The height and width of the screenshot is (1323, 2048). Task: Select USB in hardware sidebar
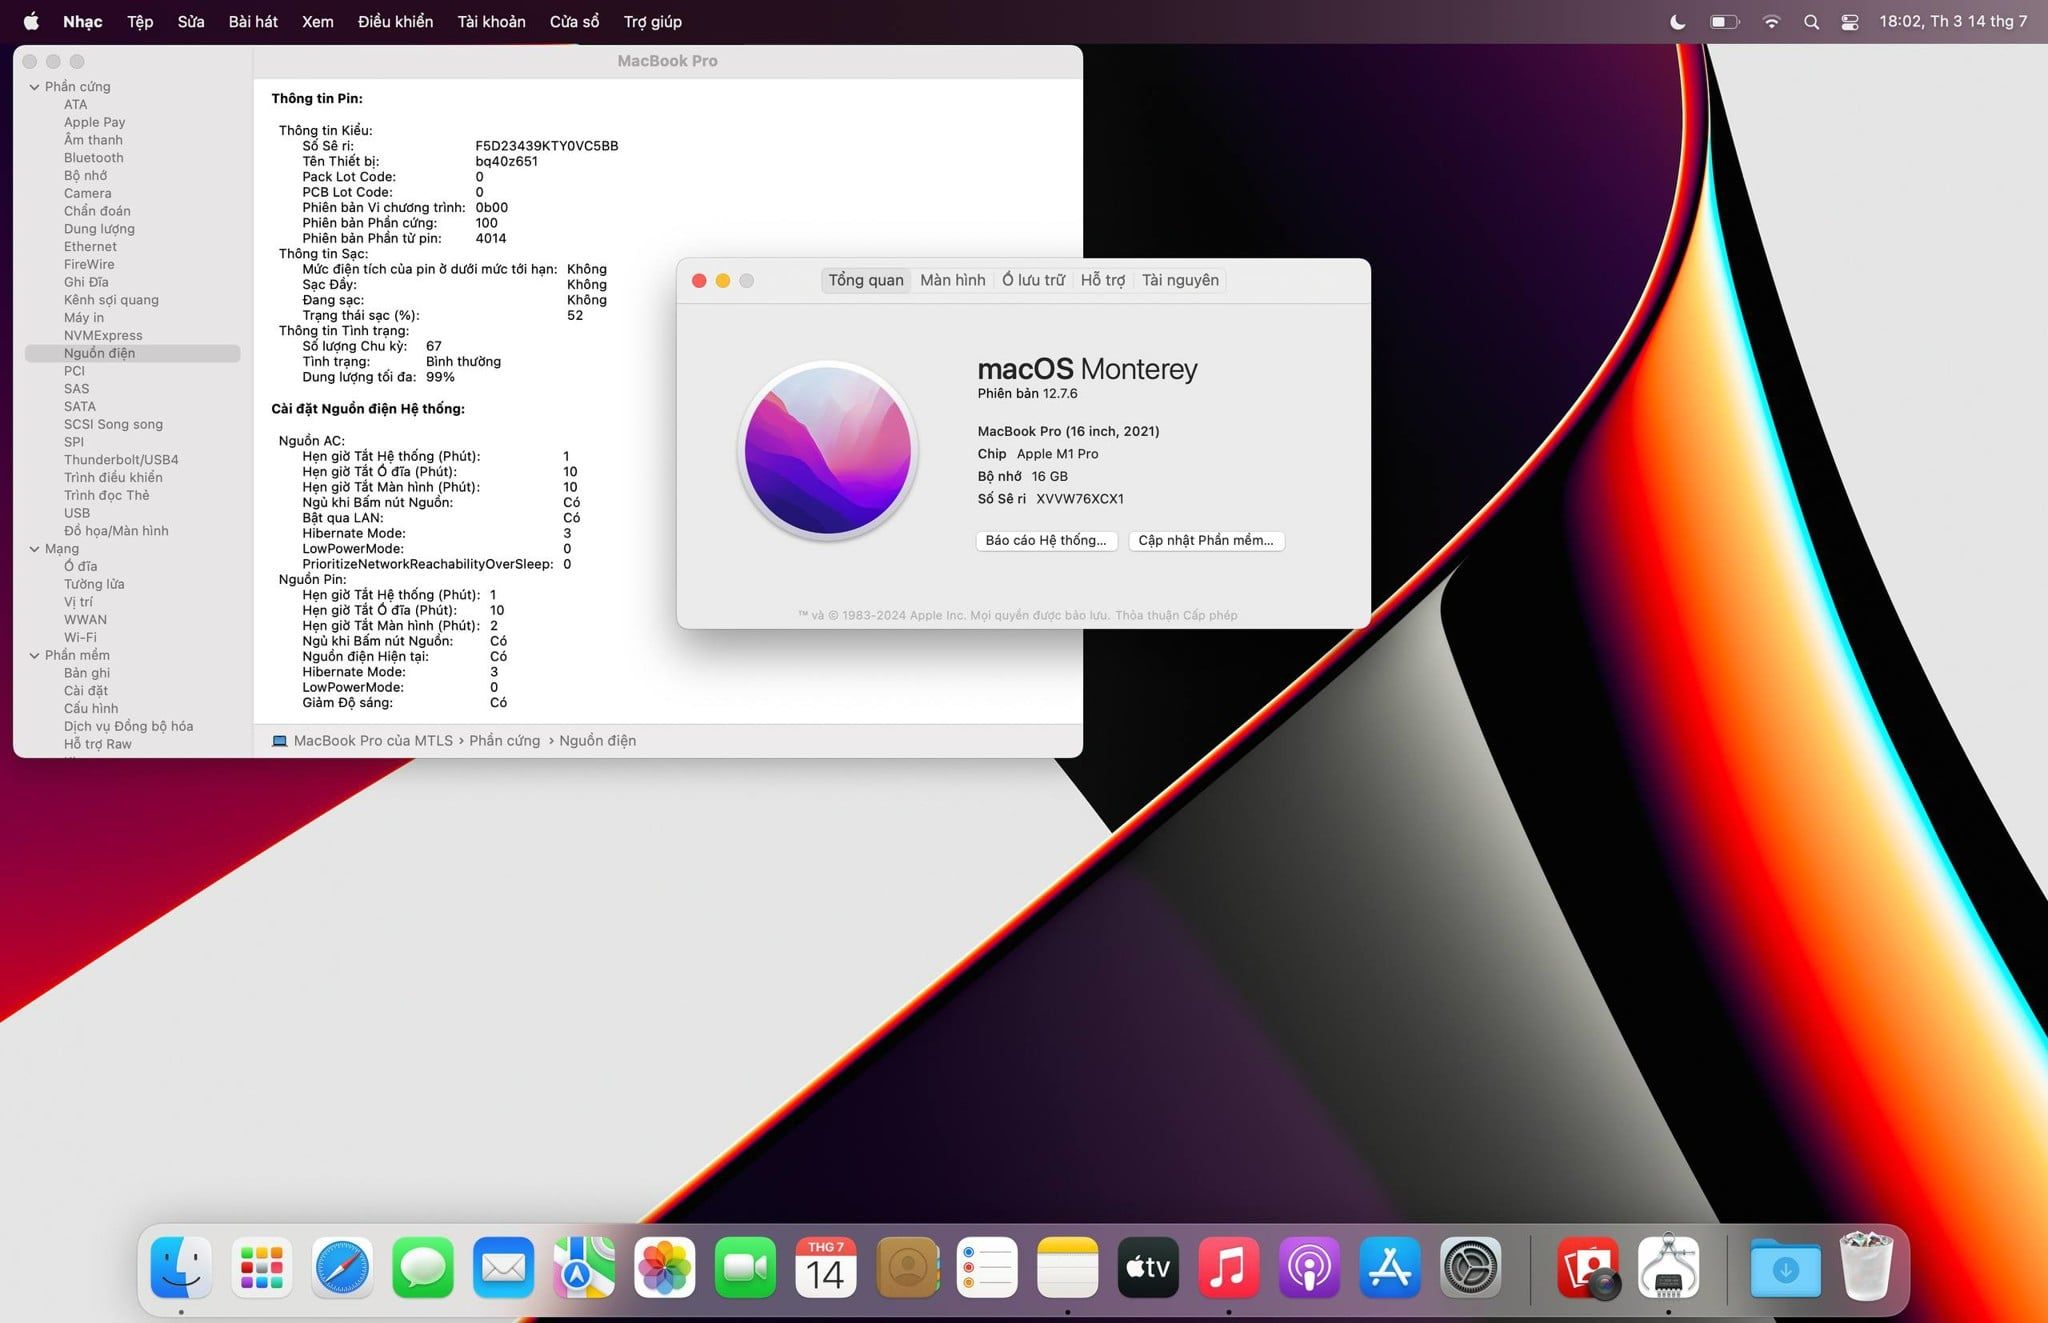coord(77,513)
